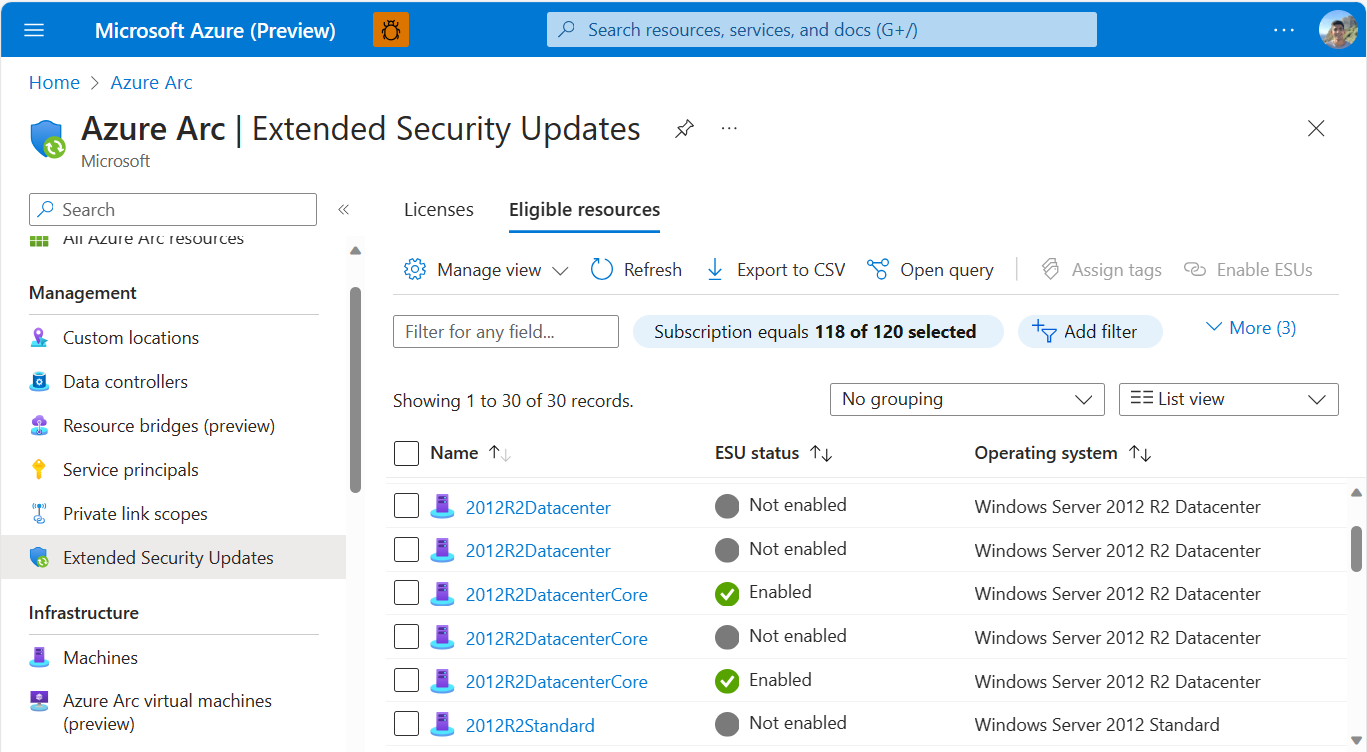Focus the global search resources field
The width and height of the screenshot is (1367, 752).
pos(822,30)
